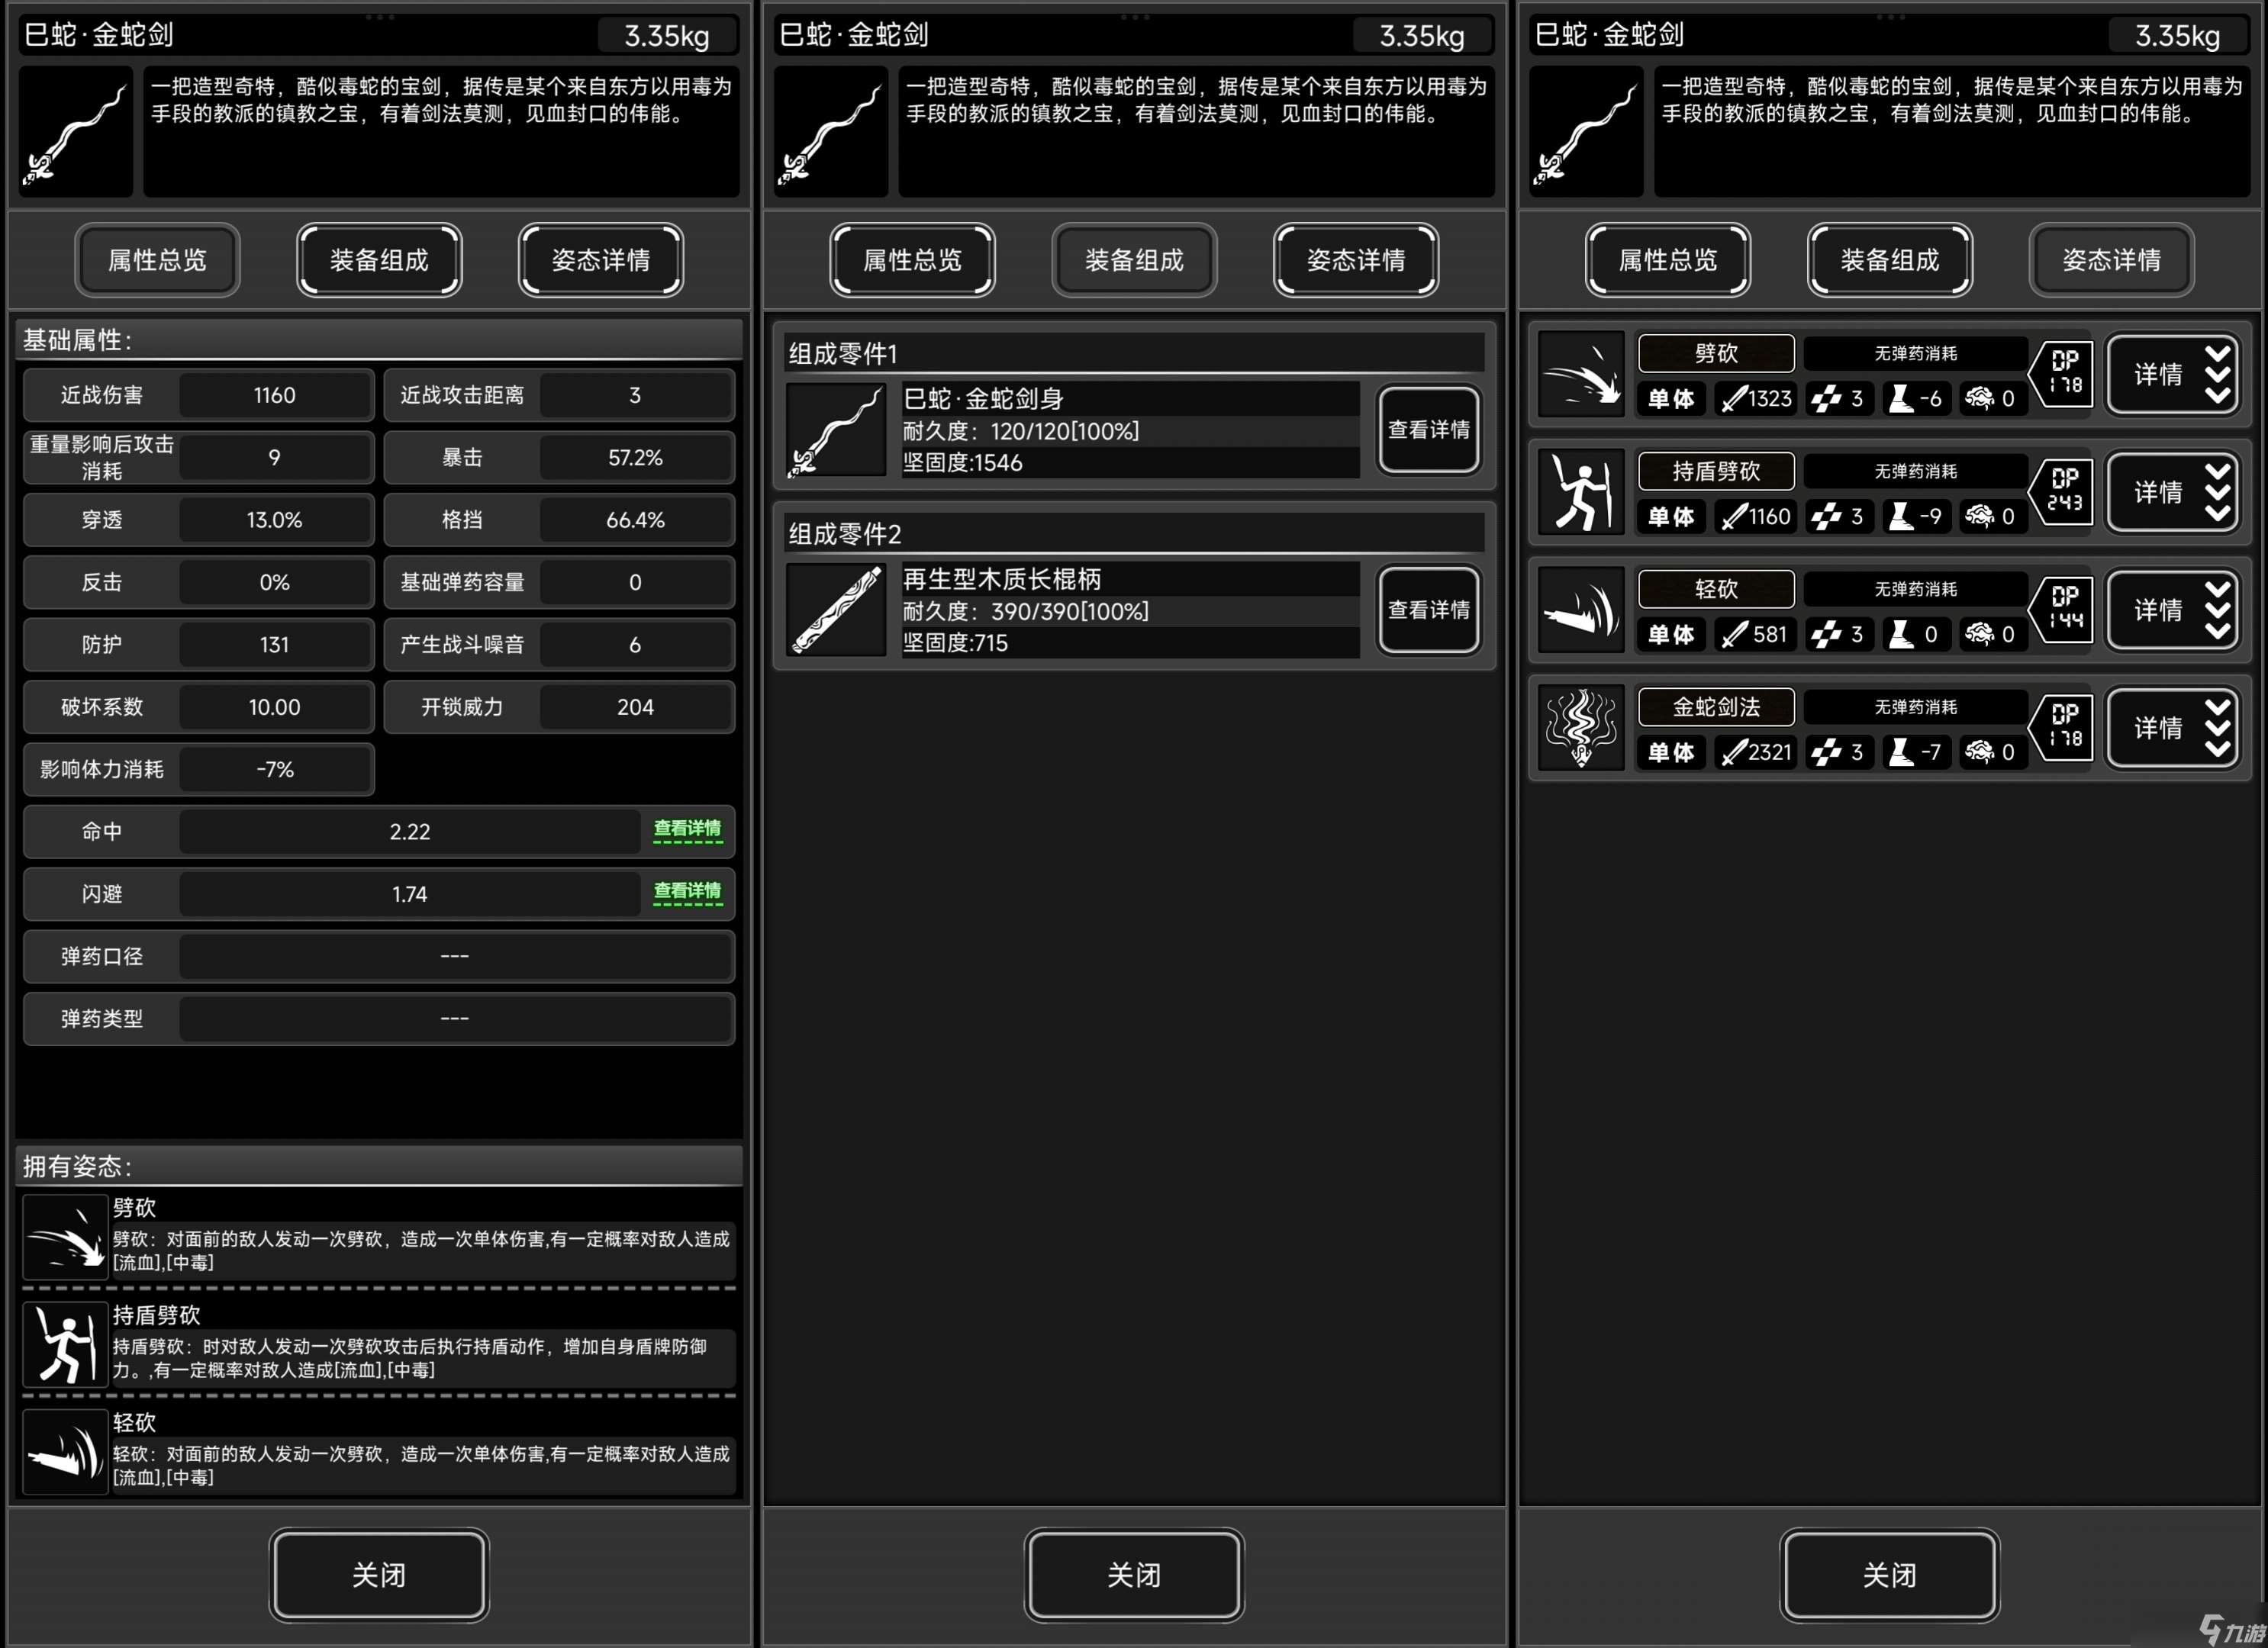Click sword damage icon 2321 in 金蛇剑法 row
This screenshot has width=2268, height=1648.
[1734, 753]
